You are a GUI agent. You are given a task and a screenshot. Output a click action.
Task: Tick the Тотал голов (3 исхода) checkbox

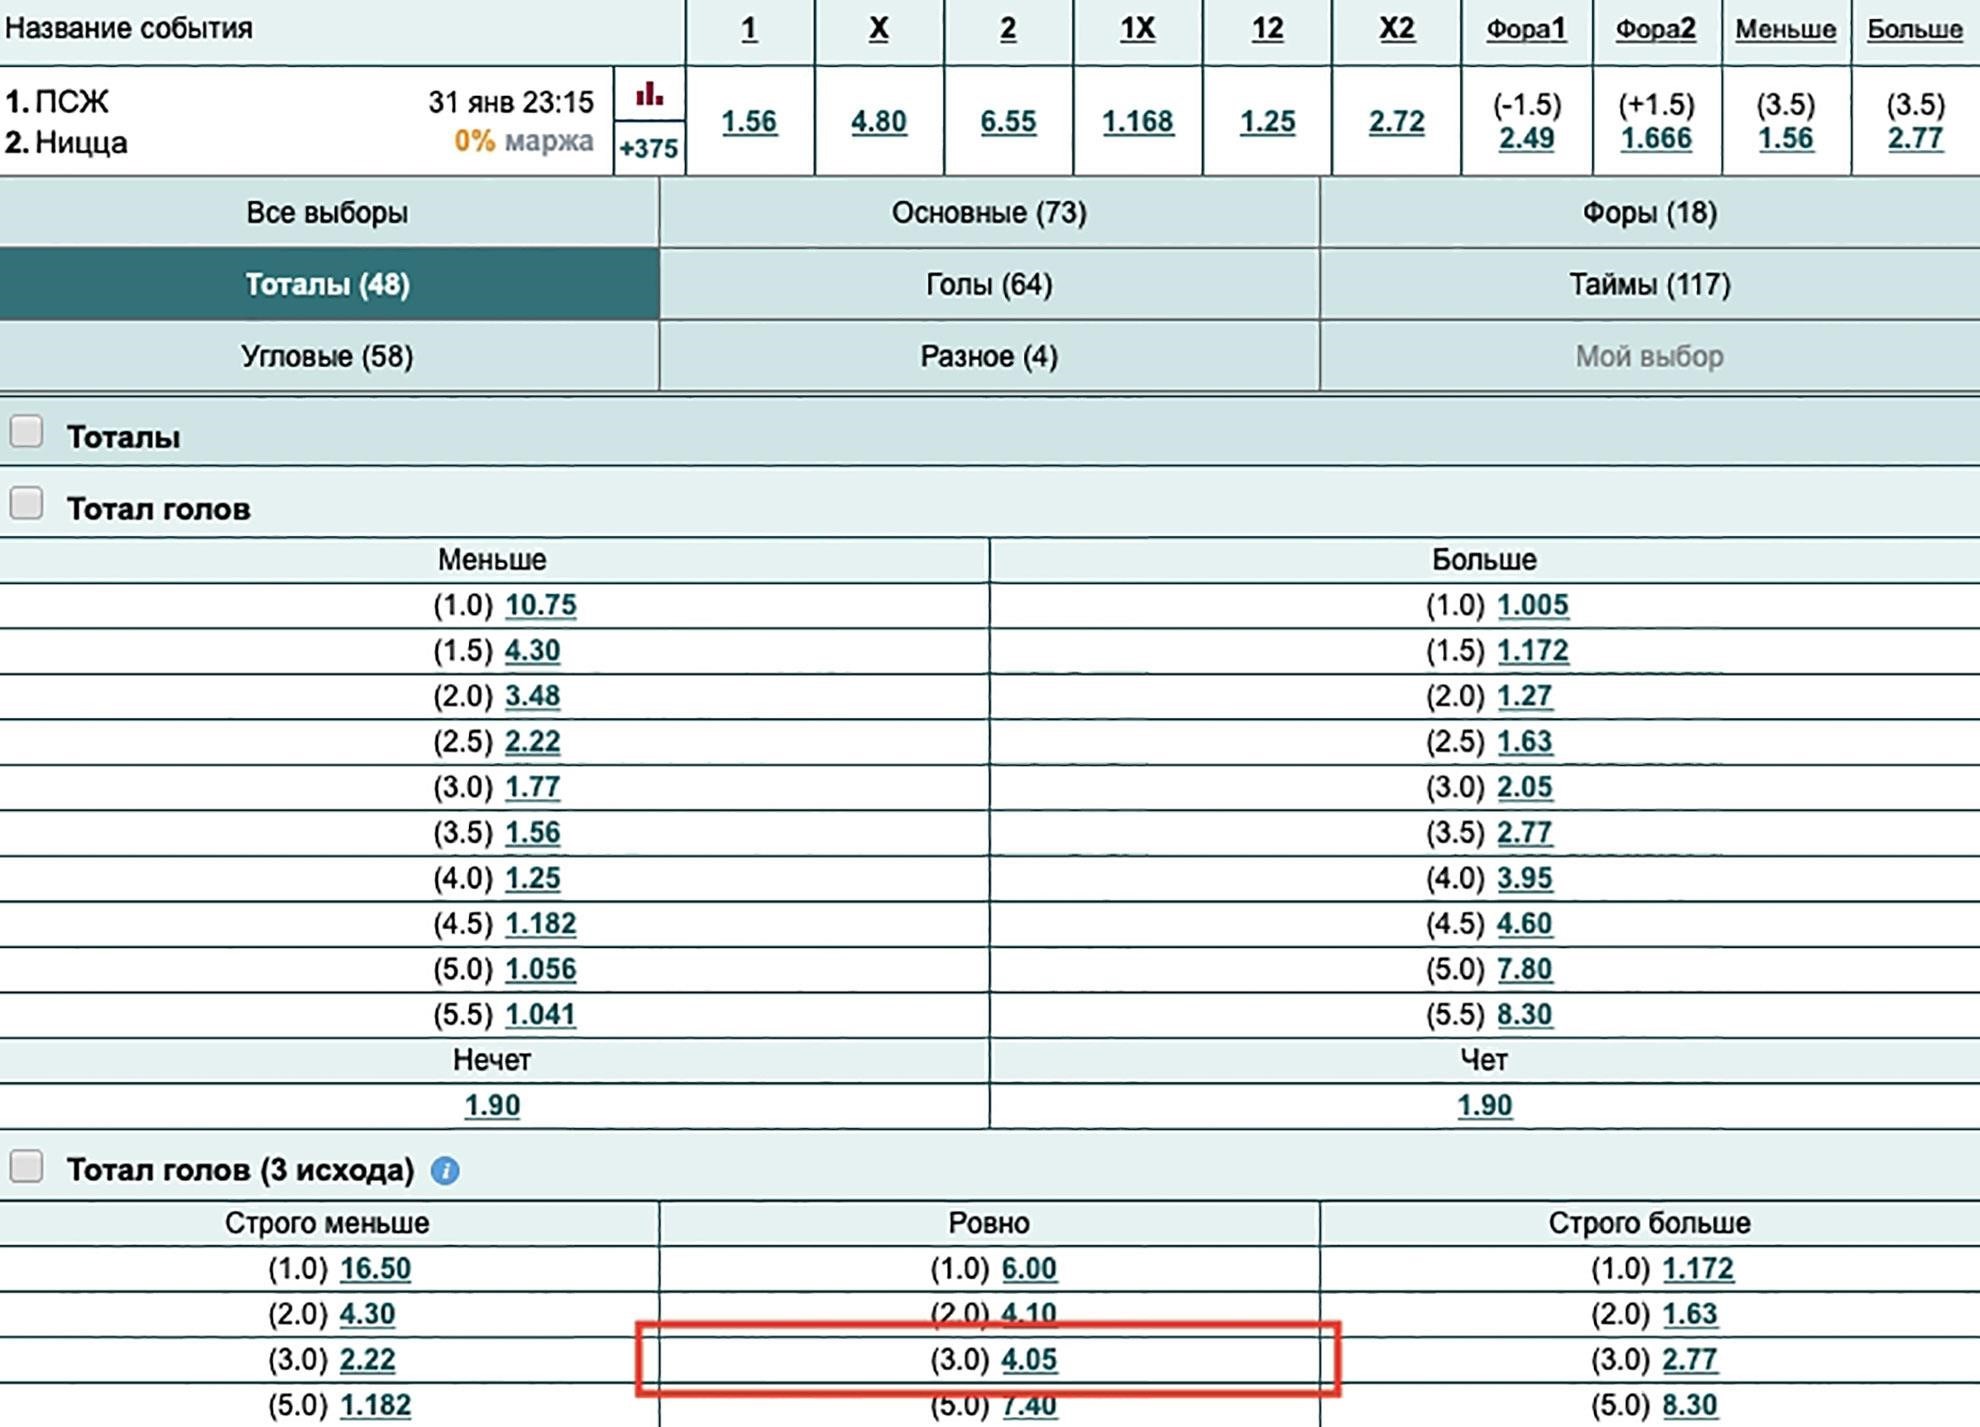coord(26,1166)
